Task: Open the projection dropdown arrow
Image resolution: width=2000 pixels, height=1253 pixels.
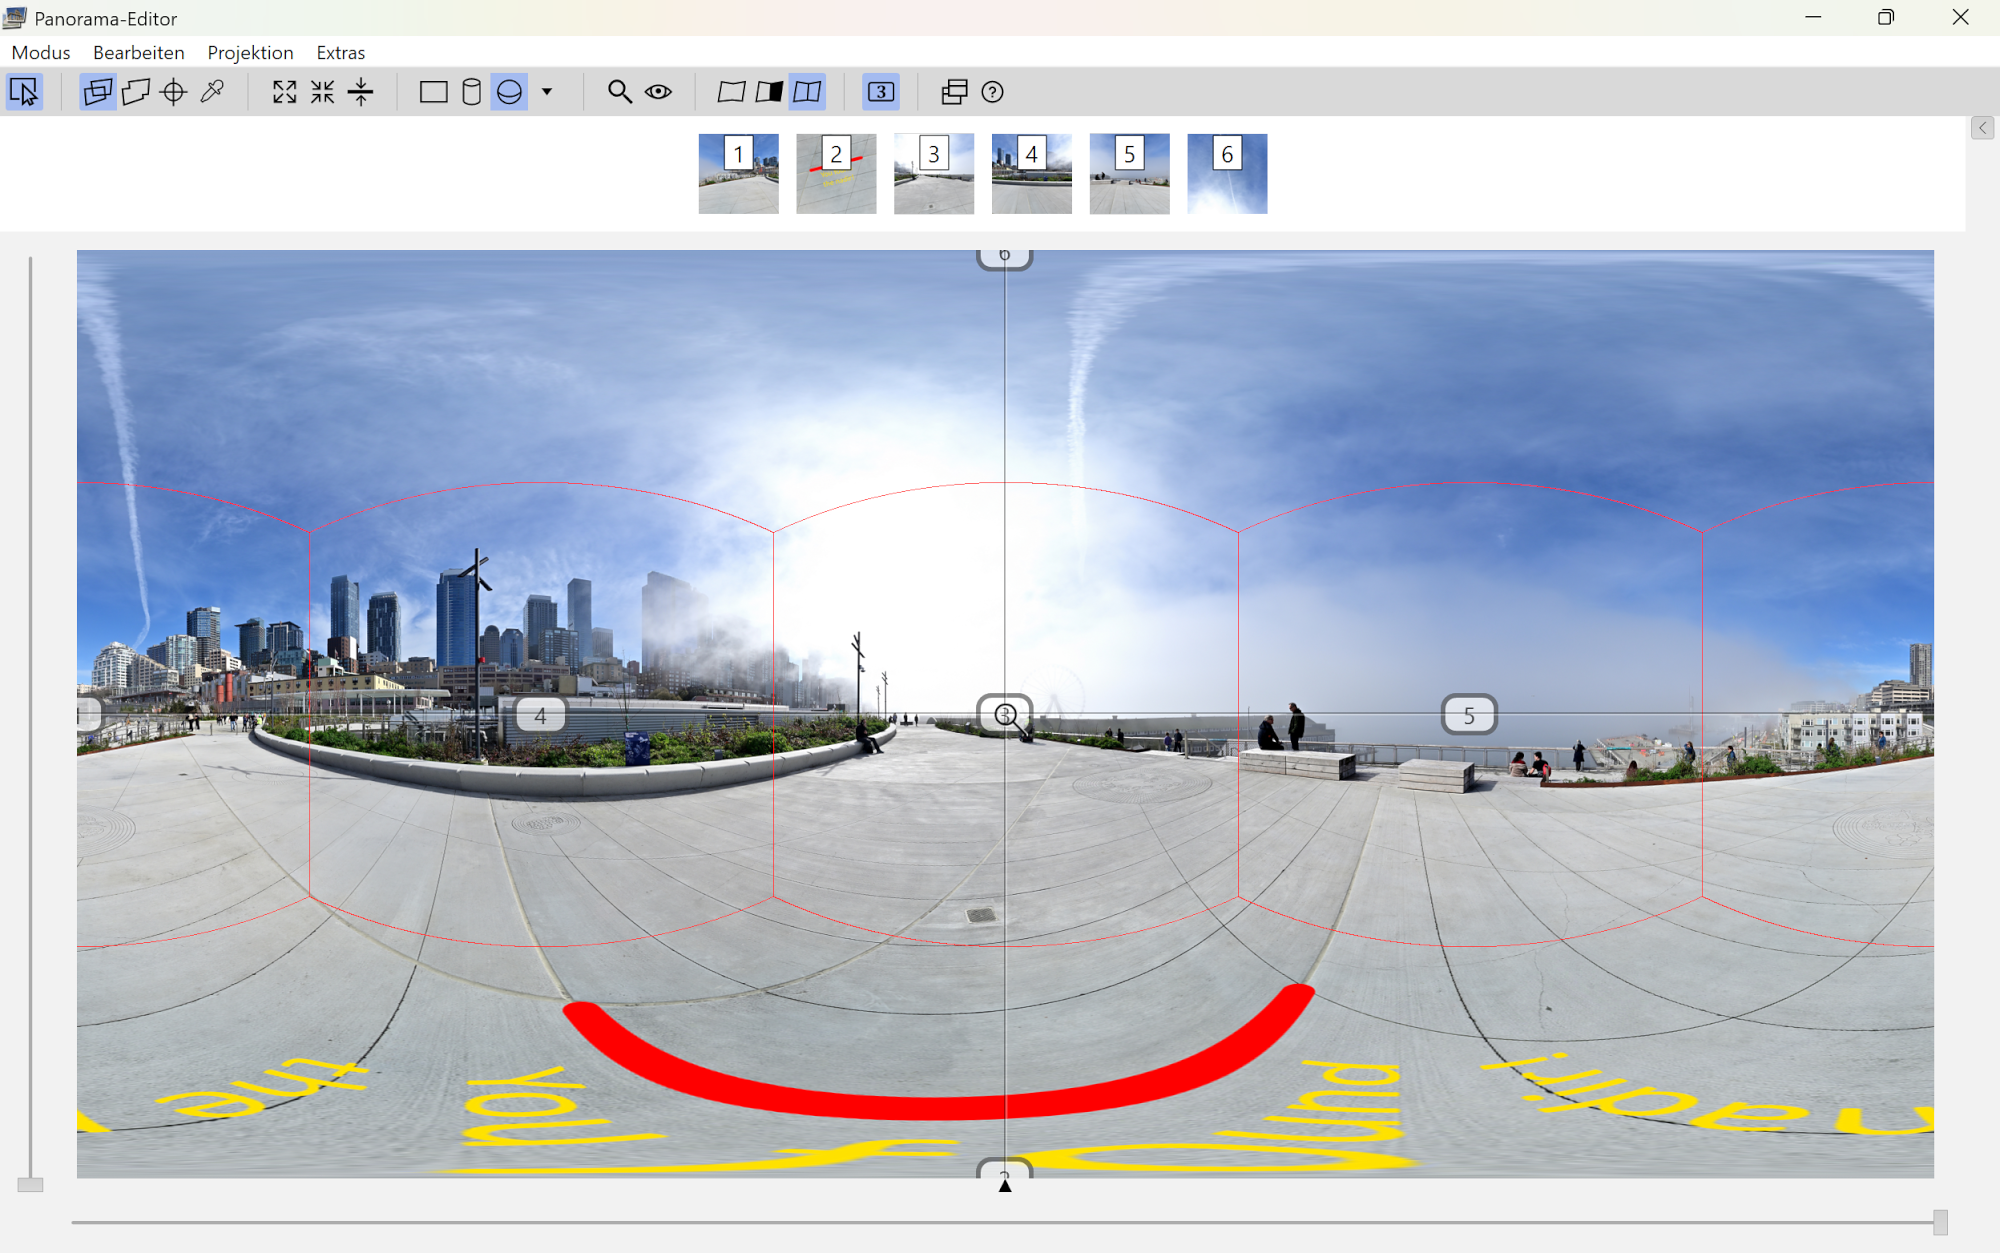Action: (547, 92)
